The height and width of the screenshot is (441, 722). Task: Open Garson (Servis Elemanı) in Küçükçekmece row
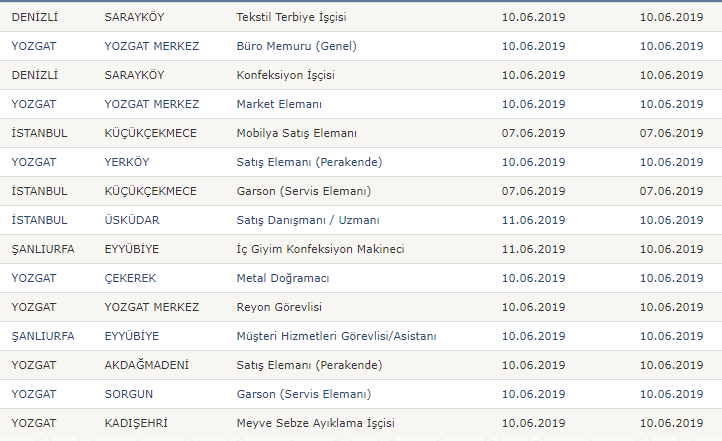tap(304, 191)
